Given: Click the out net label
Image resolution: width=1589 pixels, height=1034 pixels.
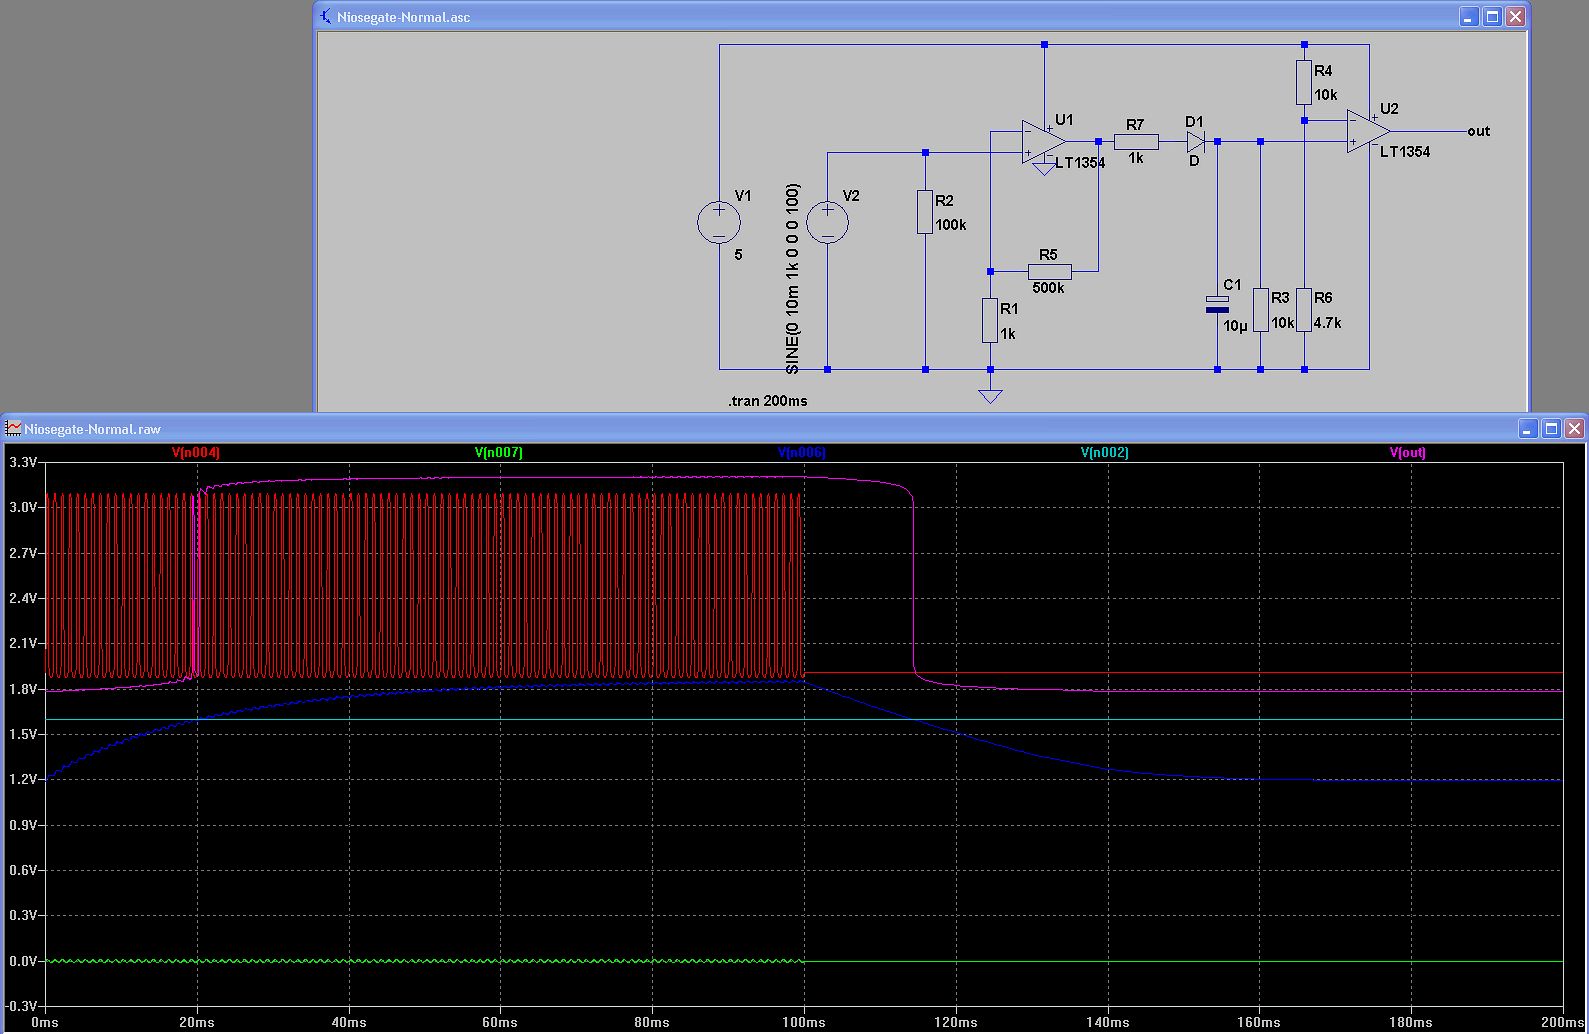Looking at the screenshot, I should [x=1478, y=131].
